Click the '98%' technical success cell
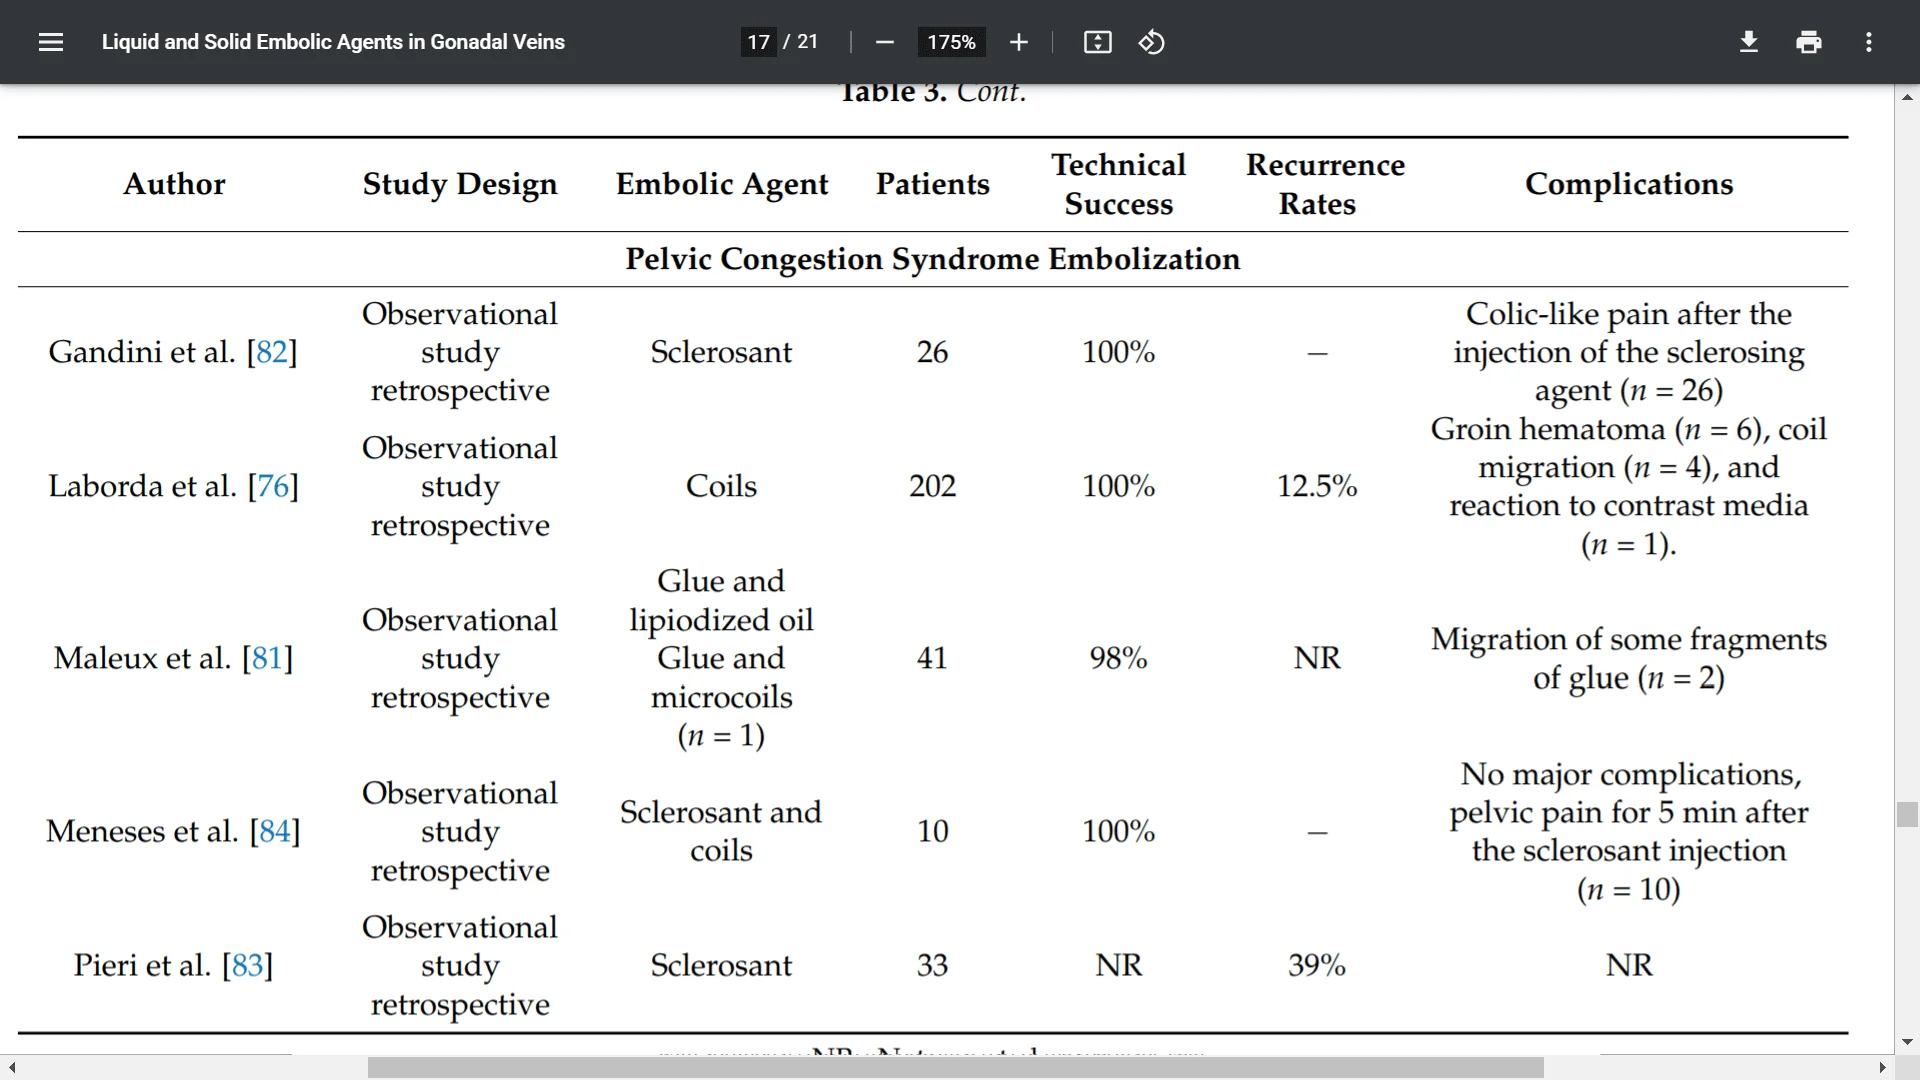This screenshot has width=1920, height=1080. tap(1118, 658)
